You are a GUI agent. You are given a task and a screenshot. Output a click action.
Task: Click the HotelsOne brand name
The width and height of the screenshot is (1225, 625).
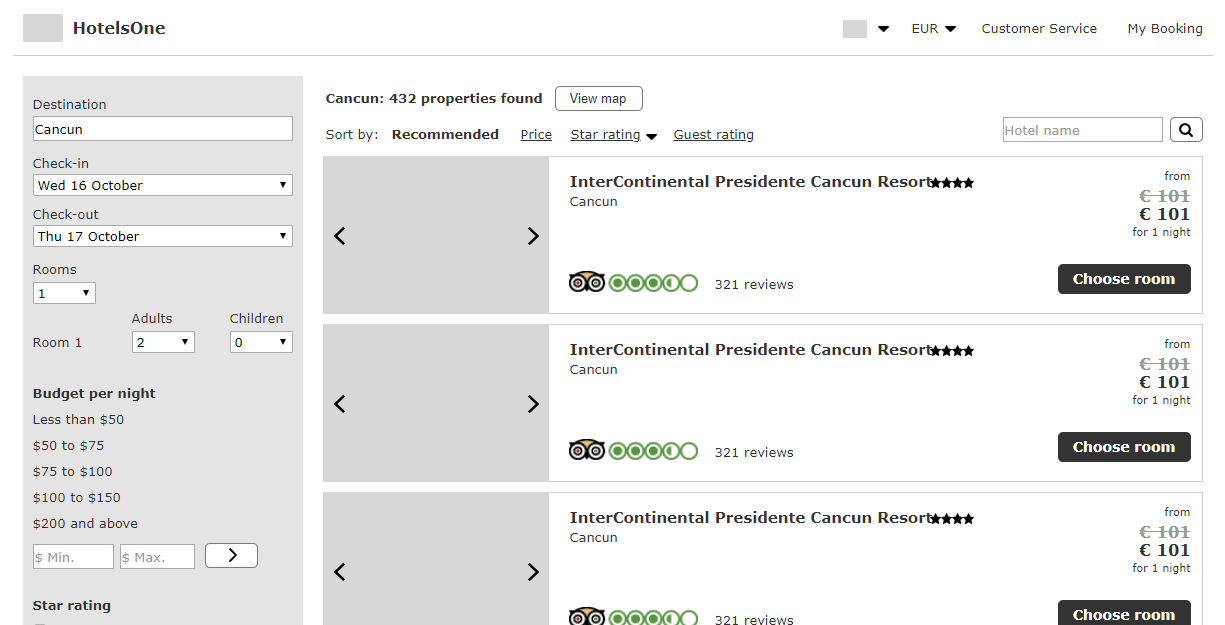[x=119, y=28]
